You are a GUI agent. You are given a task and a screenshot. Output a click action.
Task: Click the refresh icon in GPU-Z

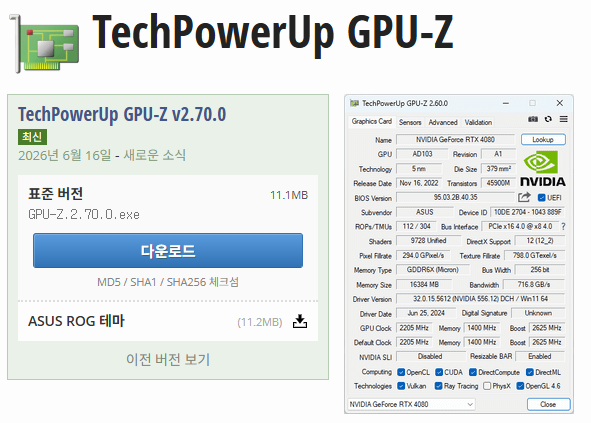(548, 119)
